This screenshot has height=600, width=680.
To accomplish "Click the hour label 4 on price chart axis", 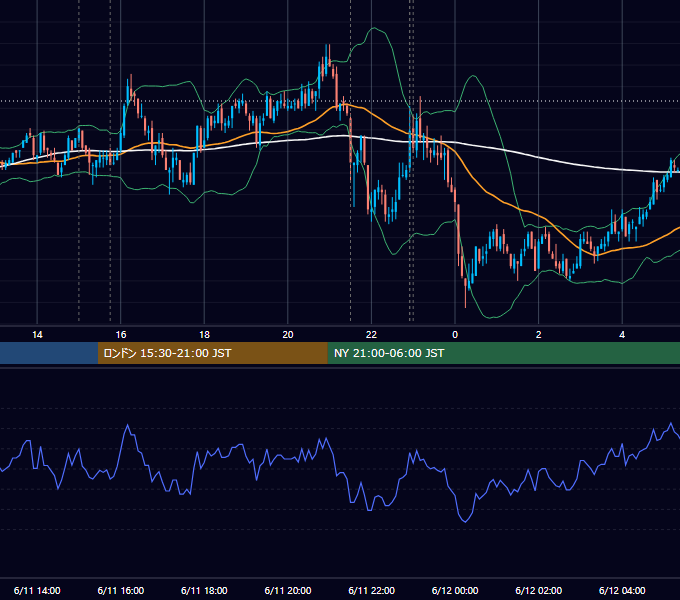I will pyautogui.click(x=622, y=335).
